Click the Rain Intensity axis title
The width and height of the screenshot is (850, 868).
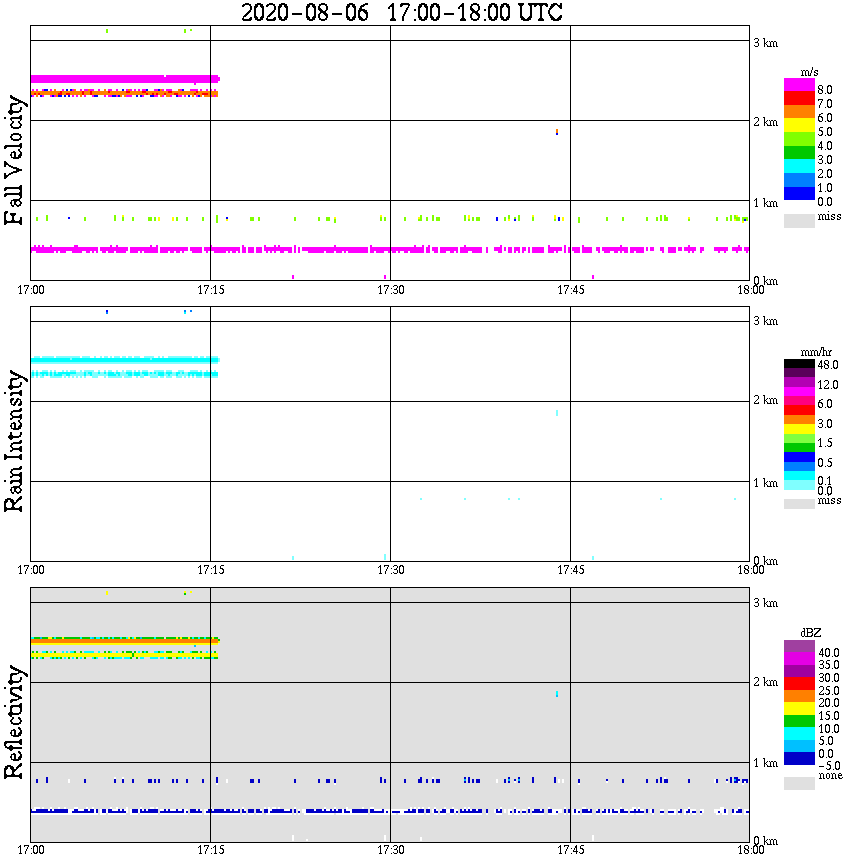[14, 441]
